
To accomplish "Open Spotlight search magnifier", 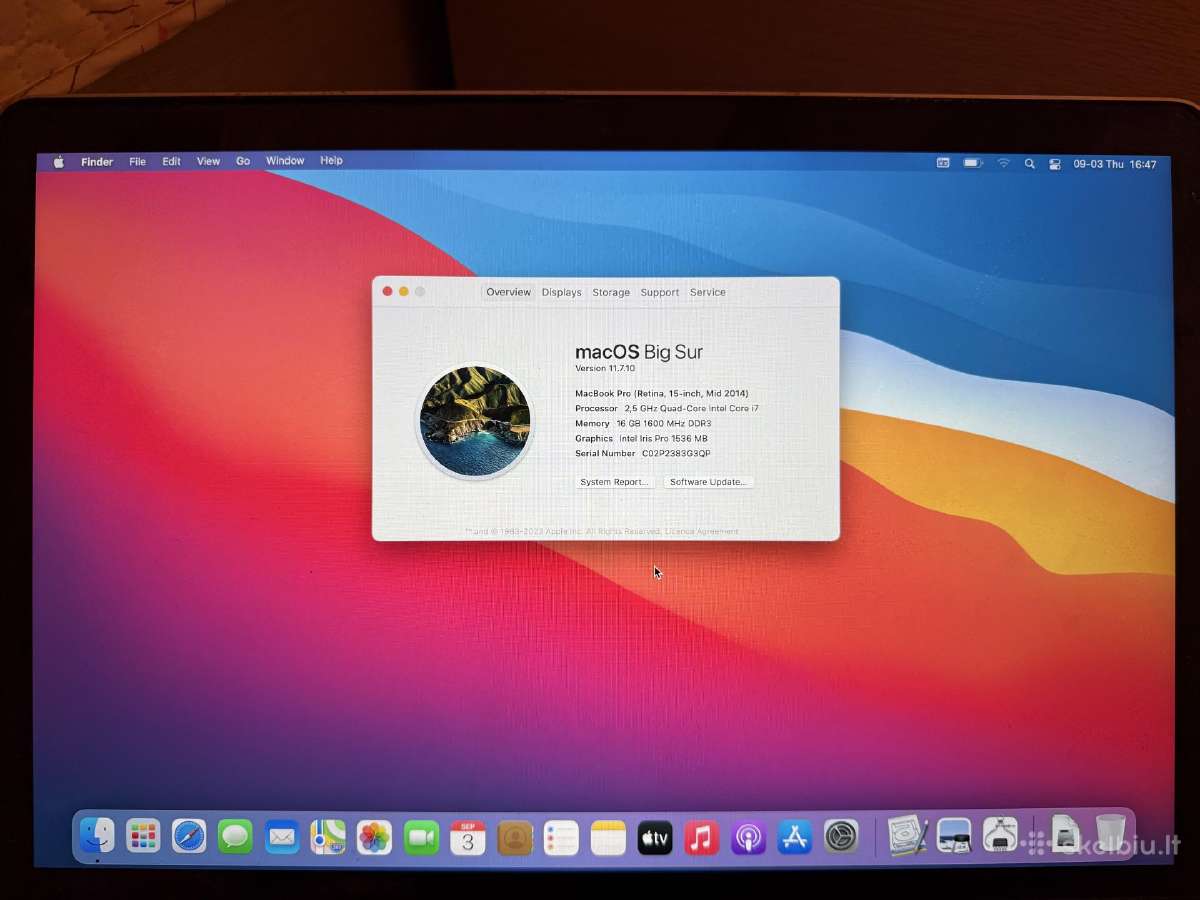I will 1030,164.
